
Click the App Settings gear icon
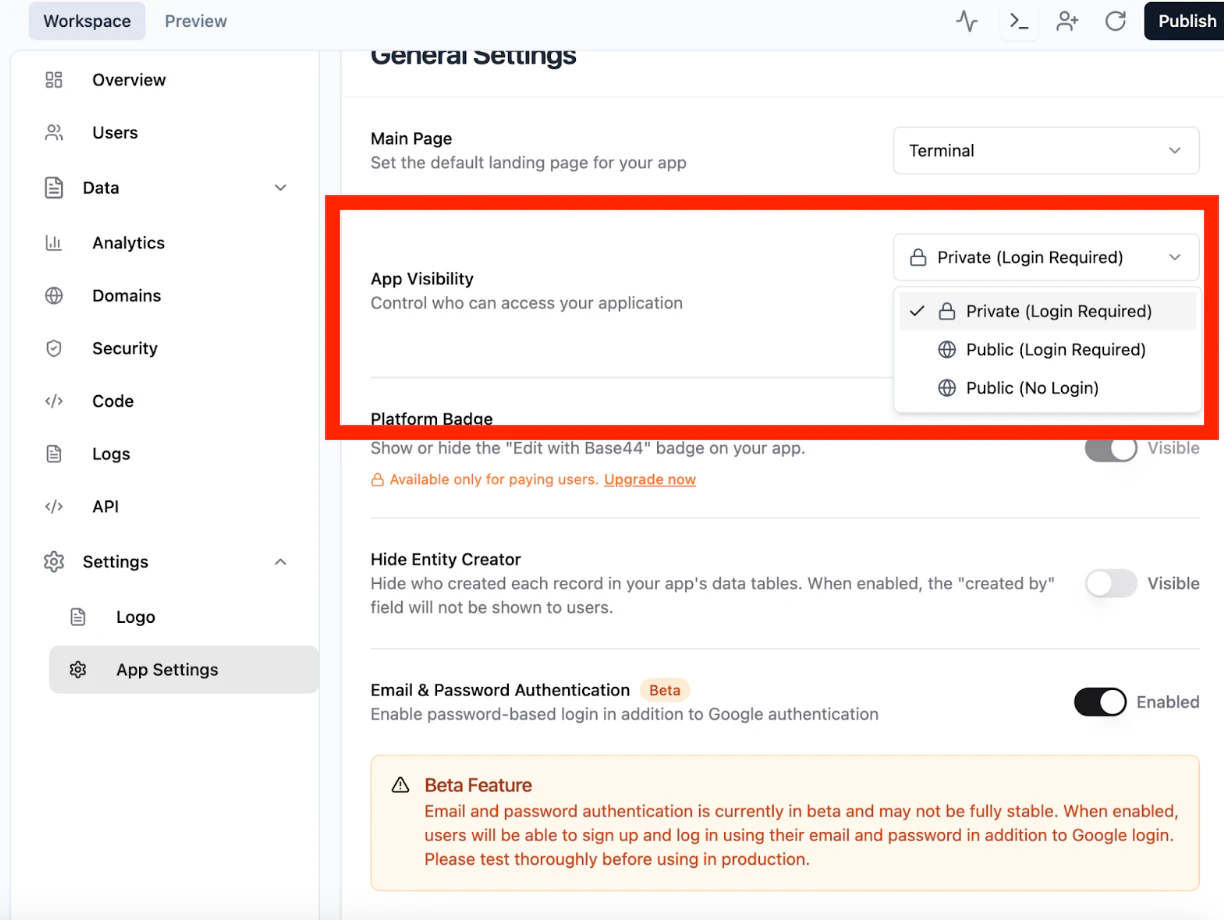pyautogui.click(x=78, y=670)
